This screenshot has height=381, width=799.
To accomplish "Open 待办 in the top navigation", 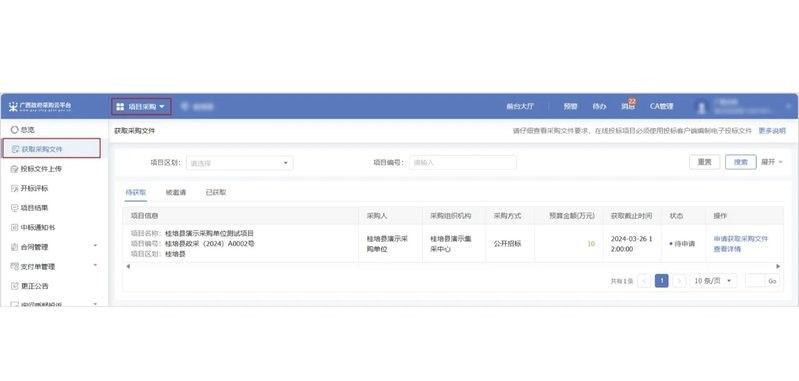I will point(599,106).
